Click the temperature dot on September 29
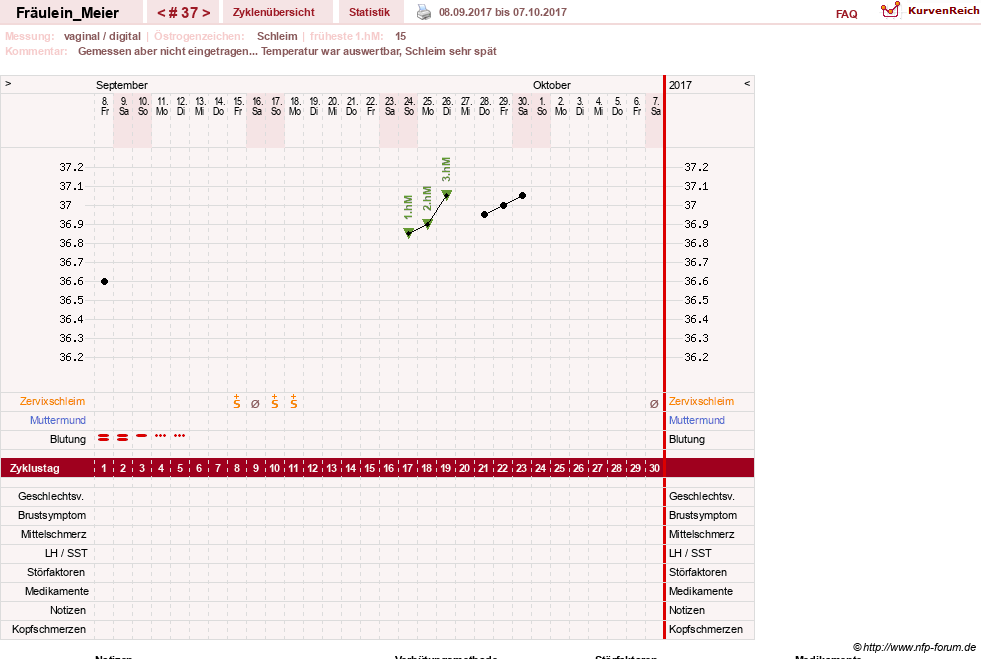The image size is (981, 659). pyautogui.click(x=504, y=205)
